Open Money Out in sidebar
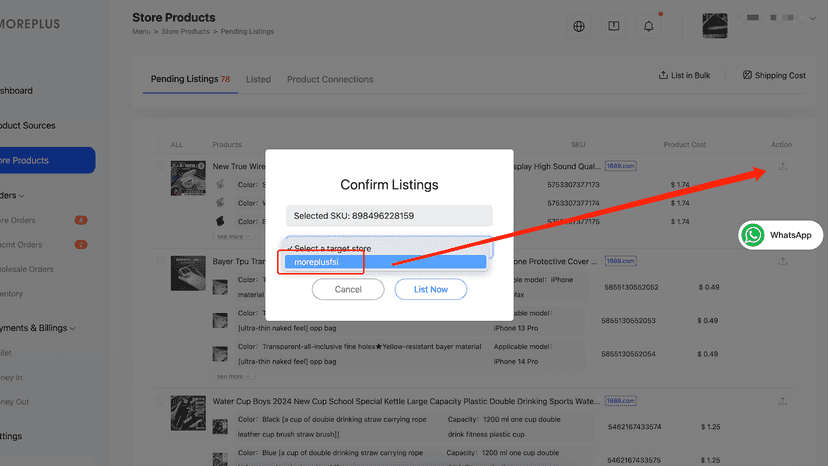The image size is (828, 466). (x=14, y=402)
